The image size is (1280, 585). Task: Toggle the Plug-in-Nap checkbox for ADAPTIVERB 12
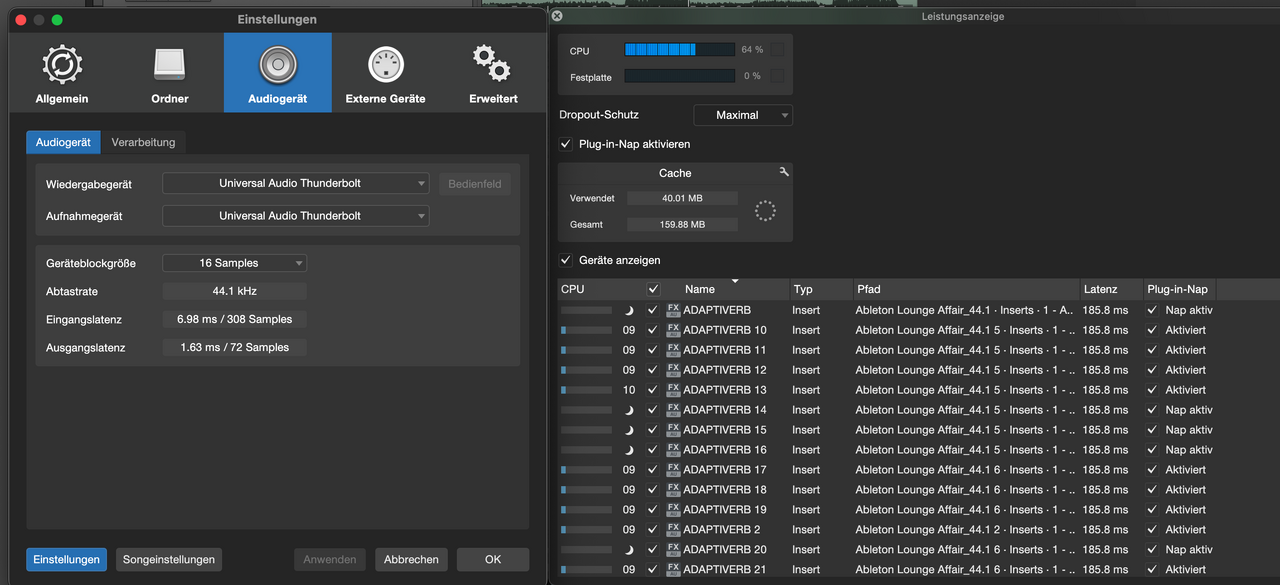1152,370
